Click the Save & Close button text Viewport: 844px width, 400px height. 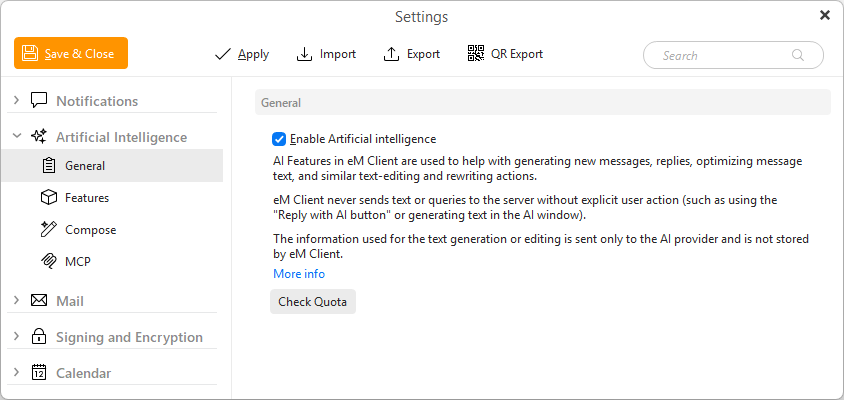point(79,54)
